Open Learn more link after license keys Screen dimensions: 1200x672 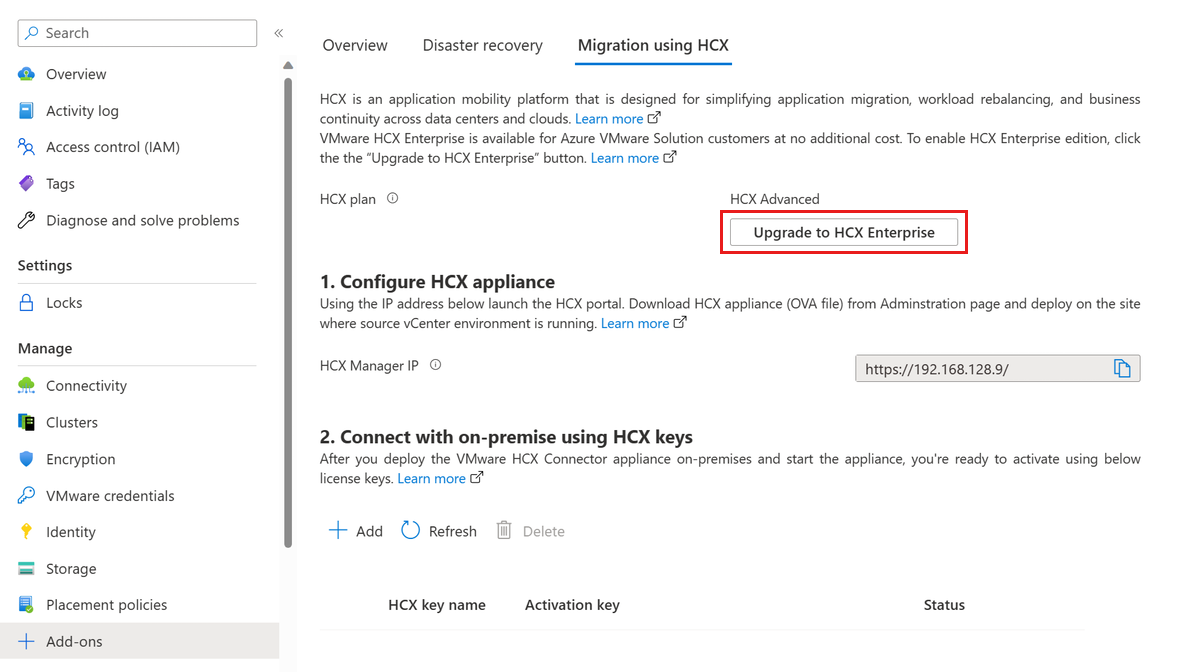tap(432, 479)
